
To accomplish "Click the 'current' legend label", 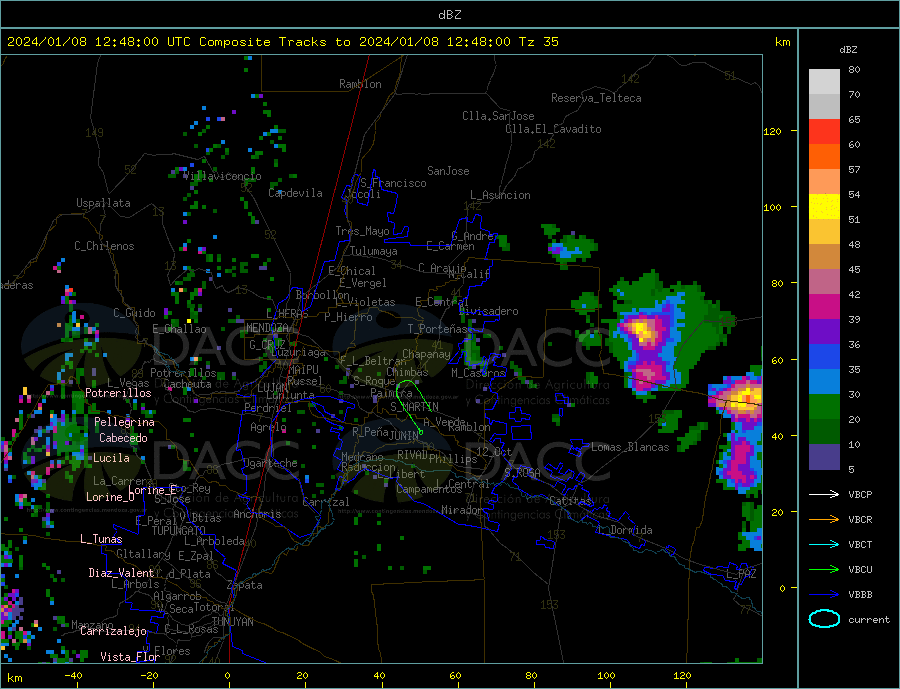I will point(869,620).
